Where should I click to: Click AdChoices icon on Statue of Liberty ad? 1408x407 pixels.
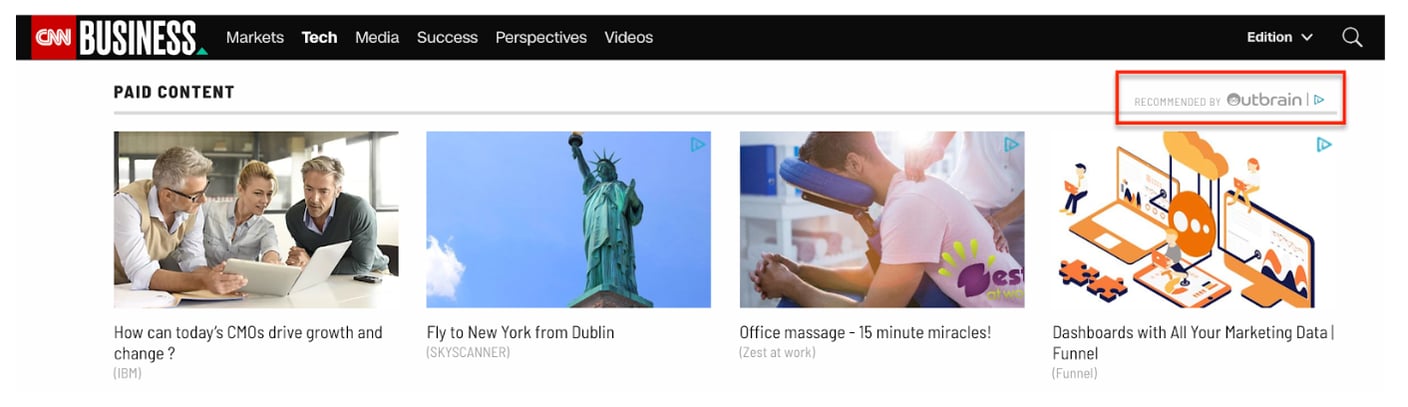tap(698, 145)
